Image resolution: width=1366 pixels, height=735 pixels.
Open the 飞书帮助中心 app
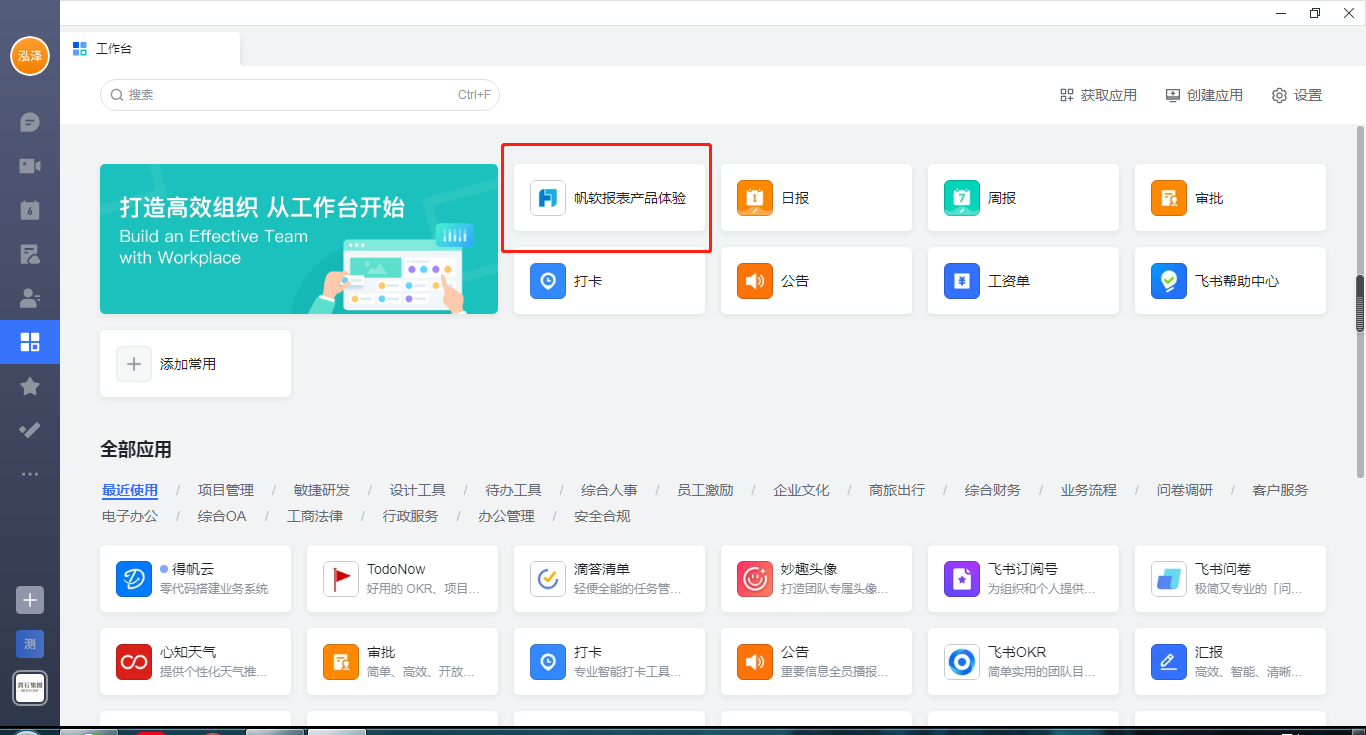tap(1230, 281)
